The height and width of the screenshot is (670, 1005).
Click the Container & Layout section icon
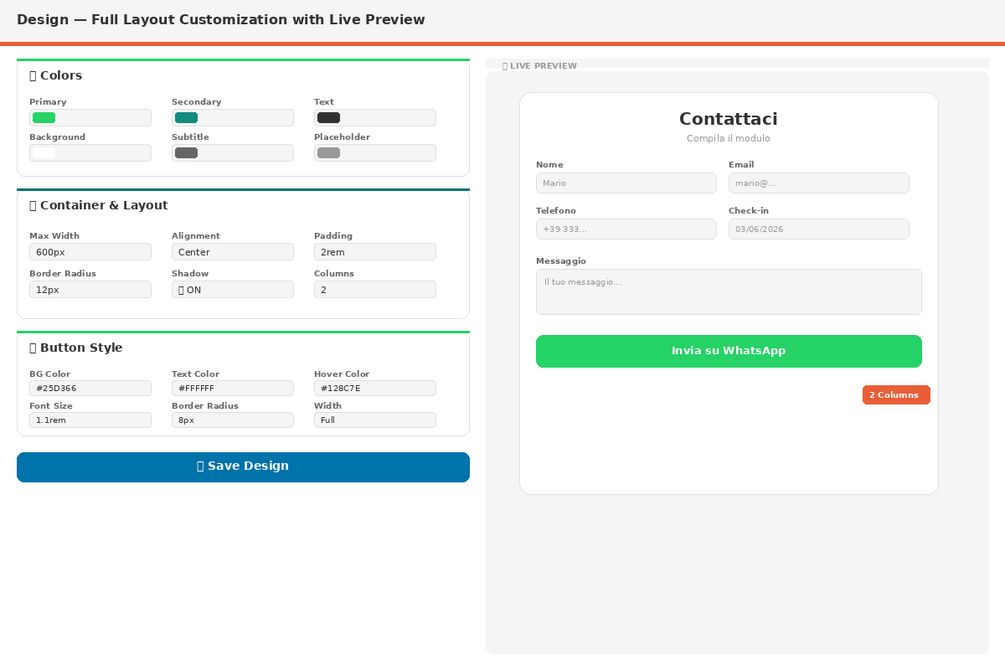click(33, 206)
